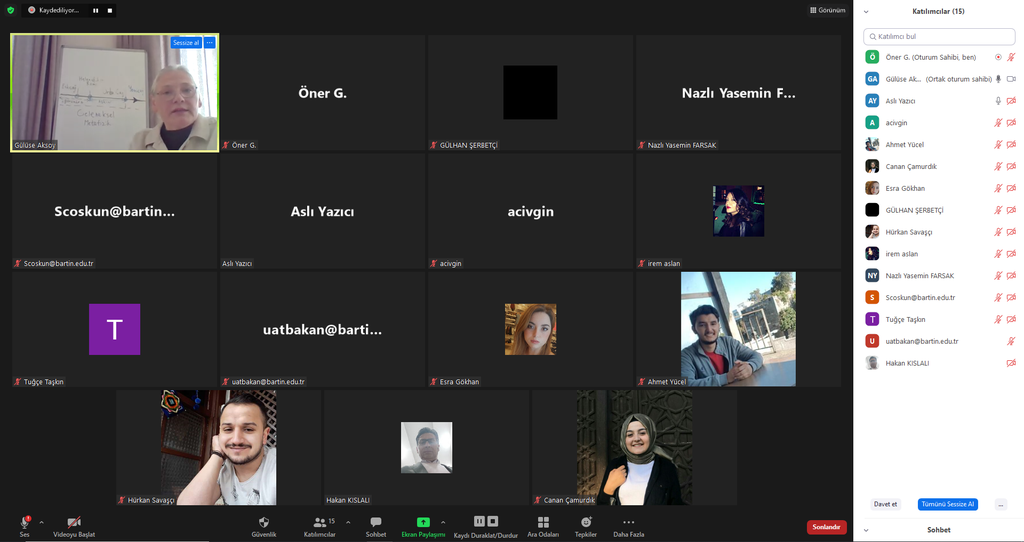Toggle muted mic on Öner G. row
This screenshot has width=1024, height=542.
click(1011, 57)
